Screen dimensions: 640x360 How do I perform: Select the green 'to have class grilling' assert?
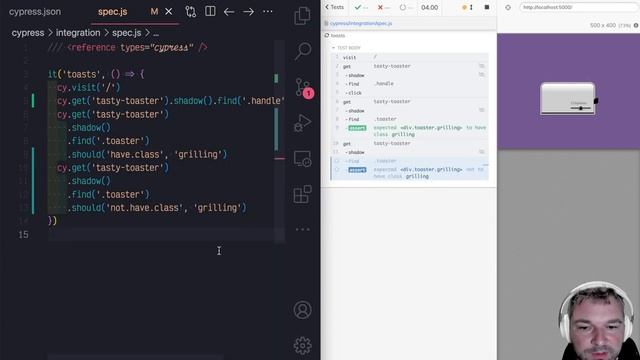tap(409, 131)
